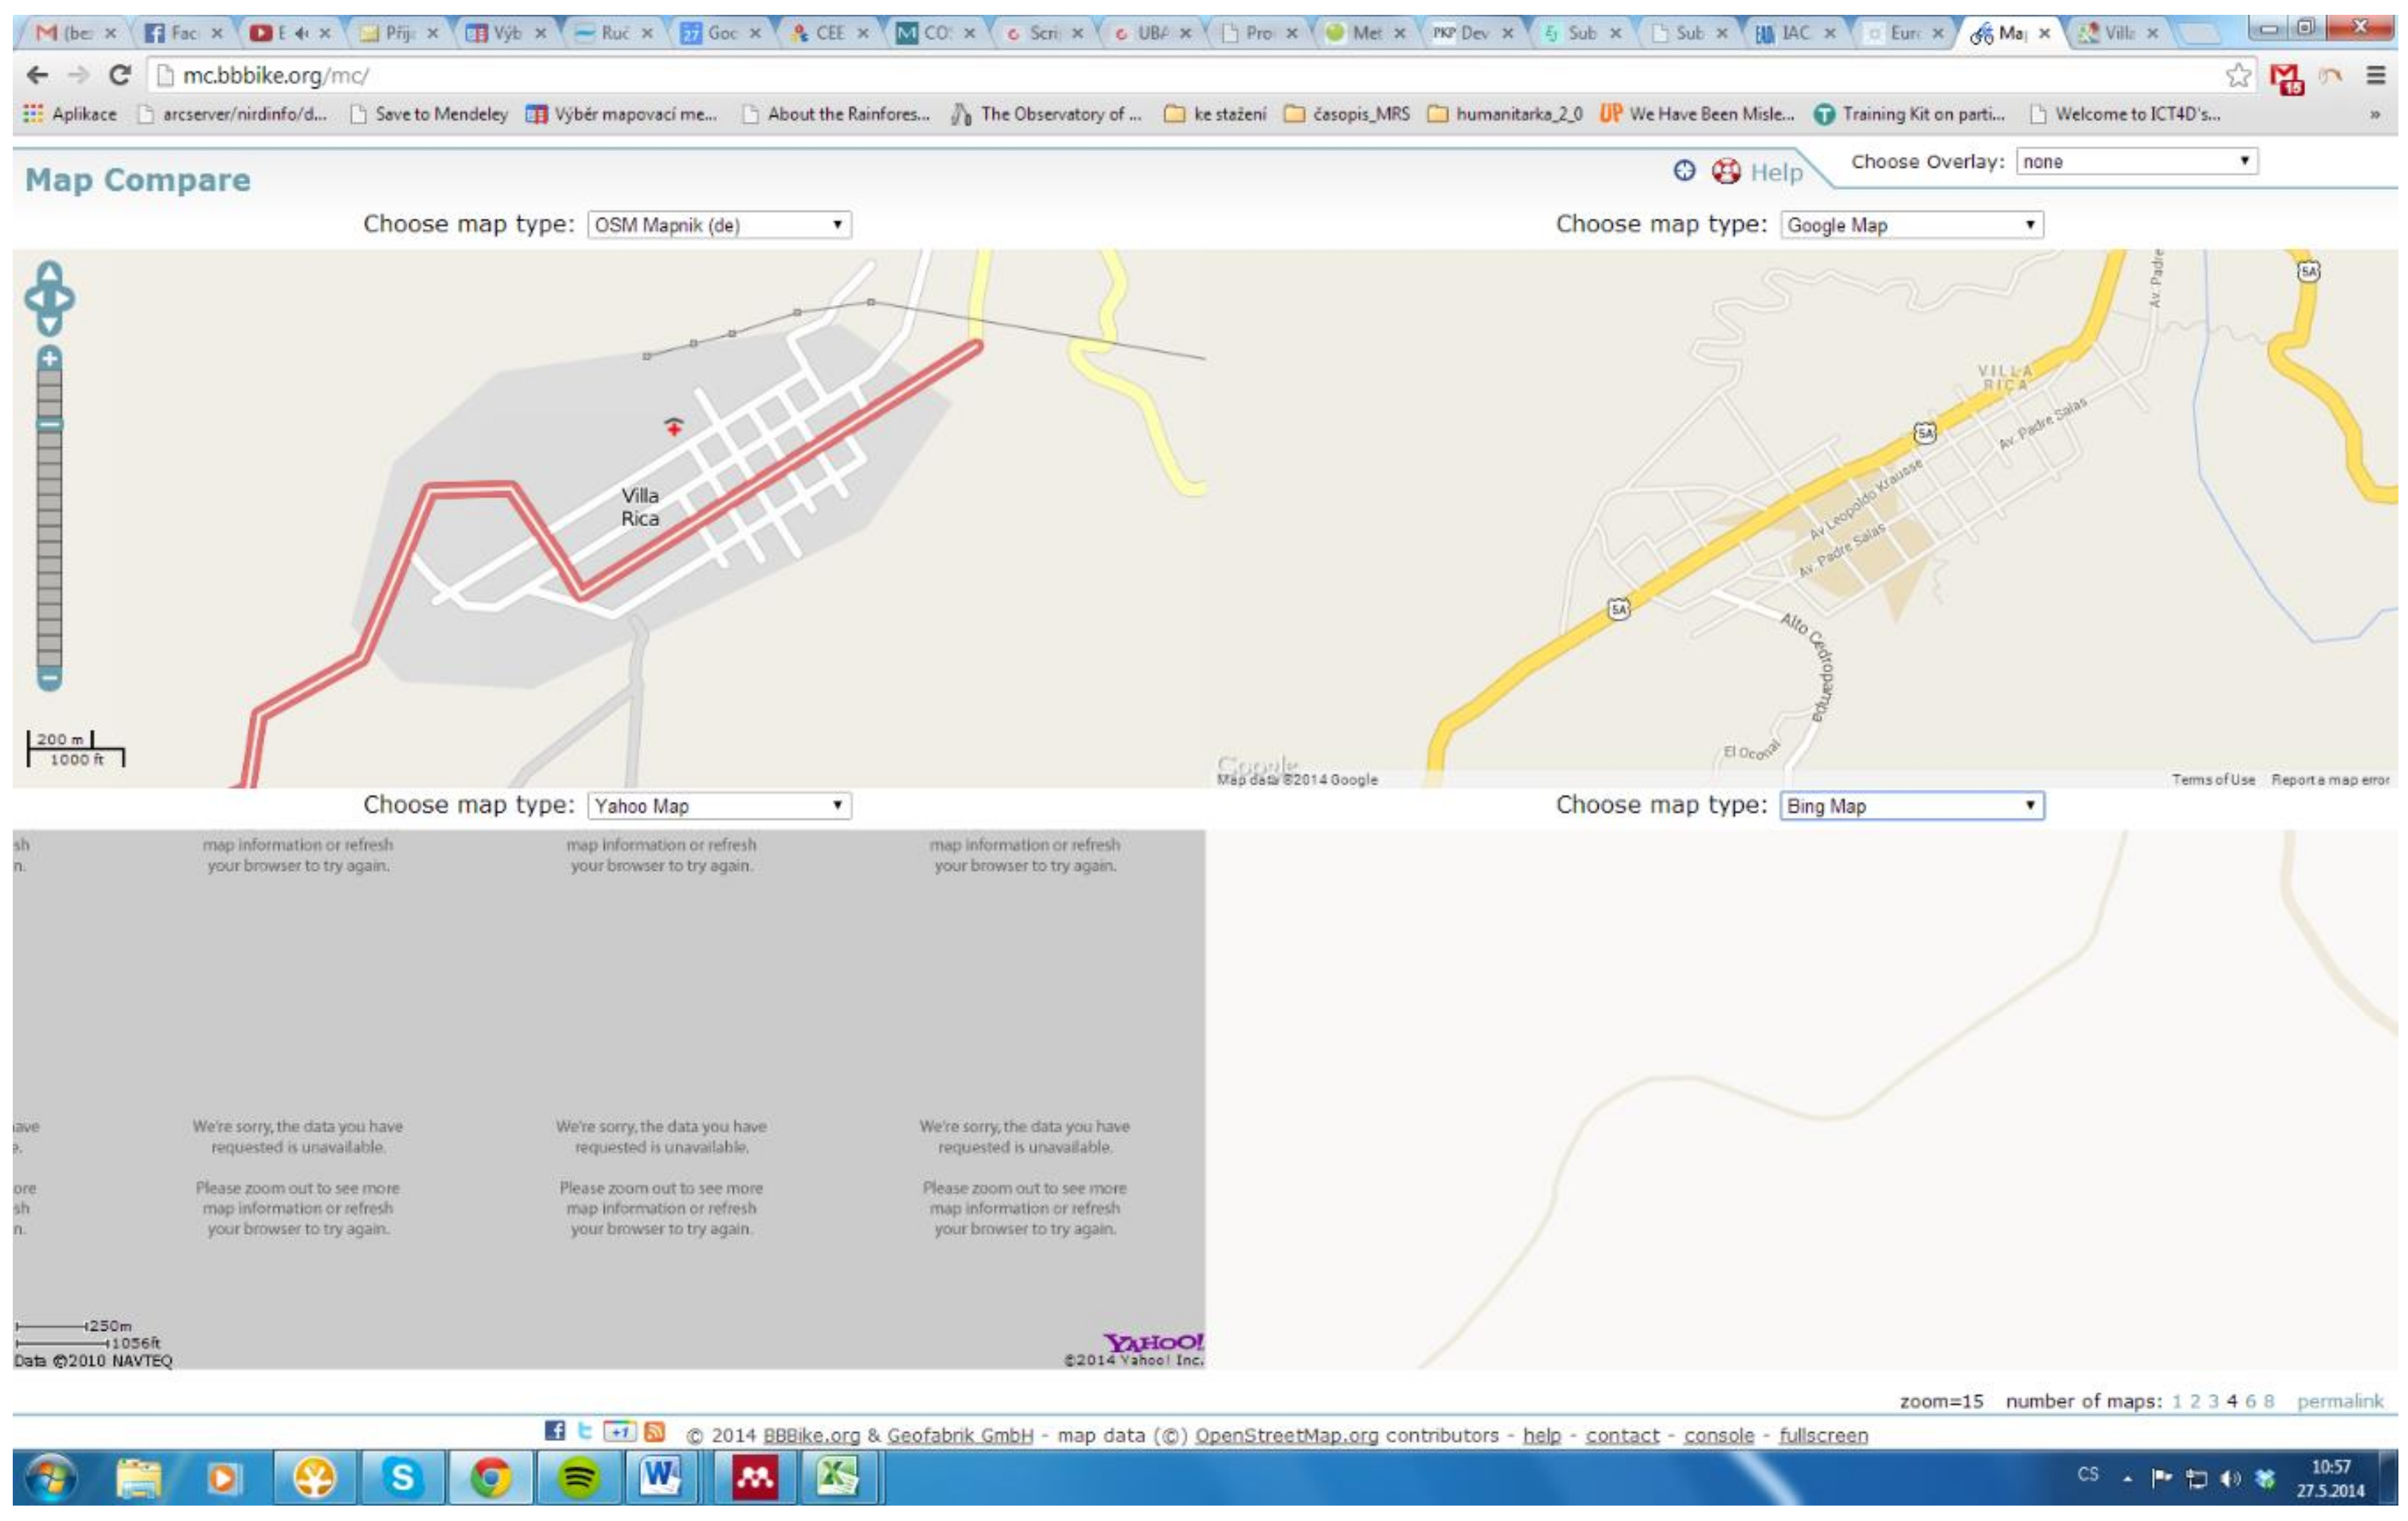Bookmark page with the star icon
This screenshot has height=1521, width=2408.
(x=2237, y=75)
